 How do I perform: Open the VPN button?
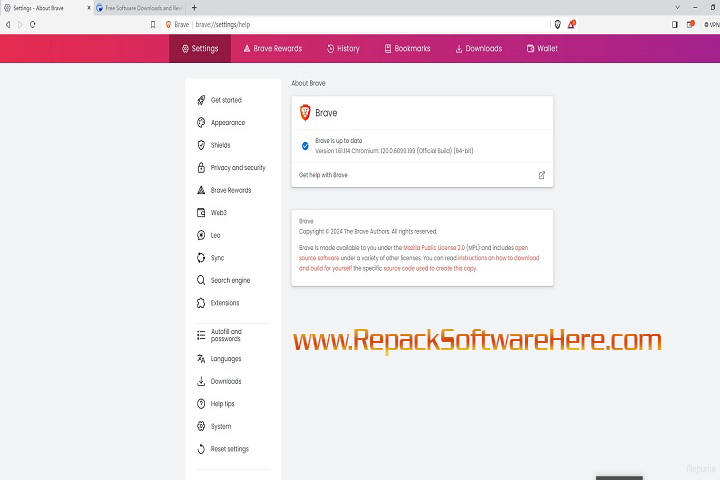tap(712, 24)
